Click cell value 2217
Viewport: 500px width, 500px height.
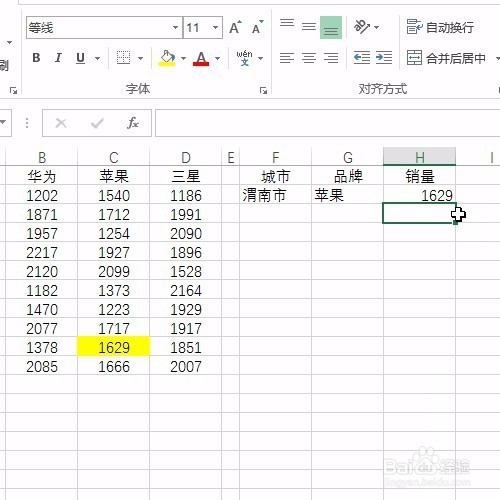[42, 252]
